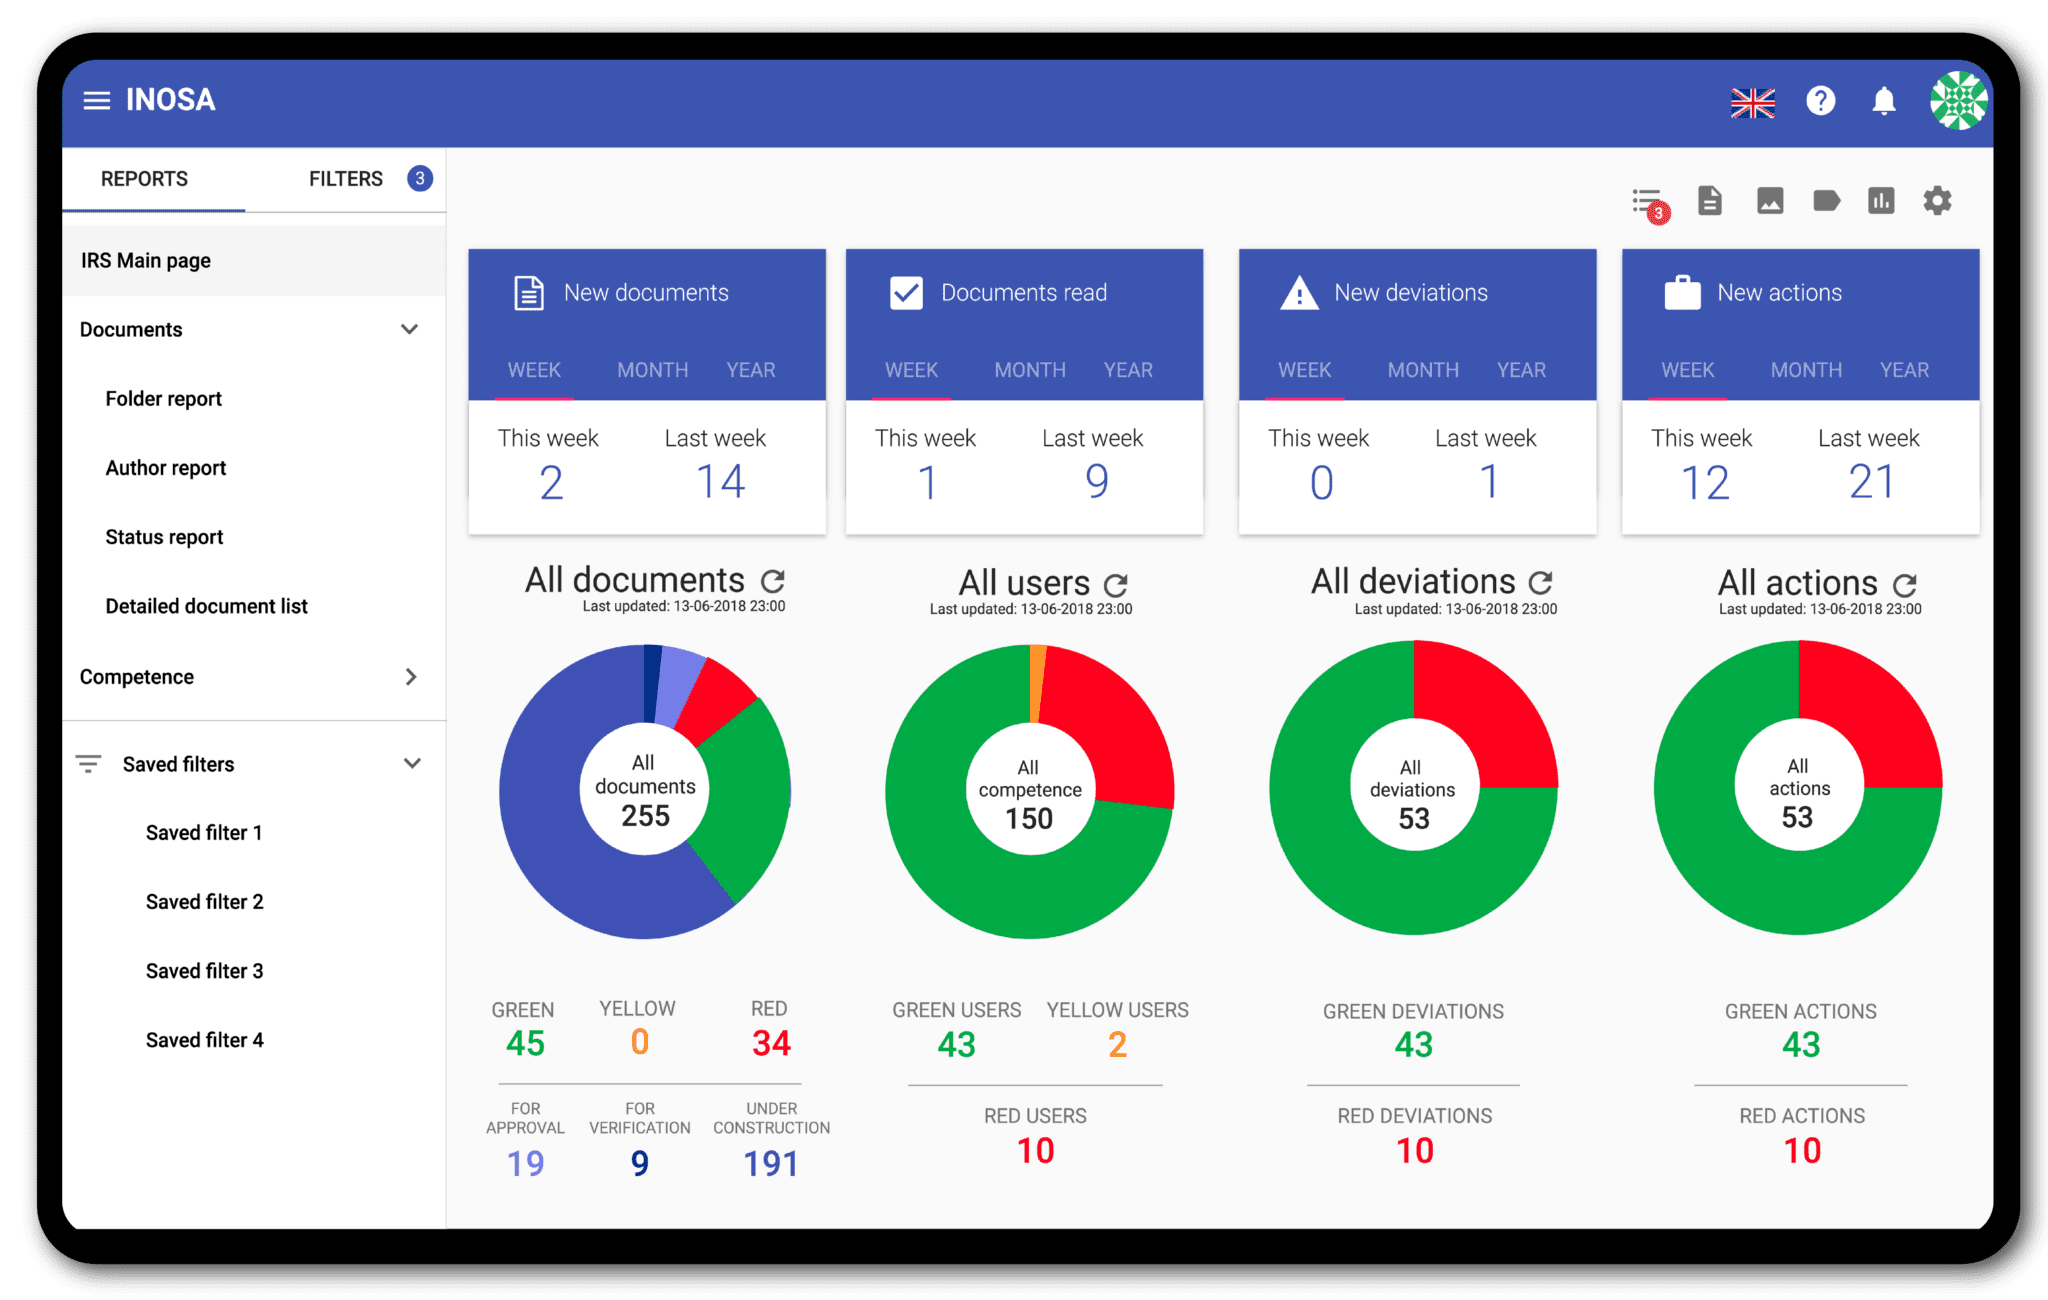The image size is (2048, 1300).
Task: Refresh the All documents chart
Action: (774, 580)
